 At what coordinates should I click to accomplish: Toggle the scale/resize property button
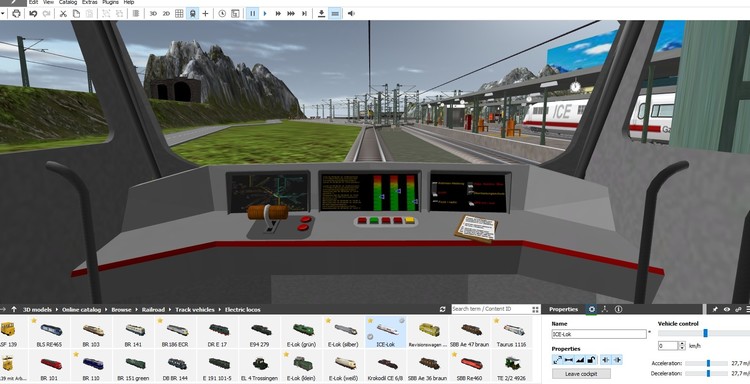pos(557,360)
